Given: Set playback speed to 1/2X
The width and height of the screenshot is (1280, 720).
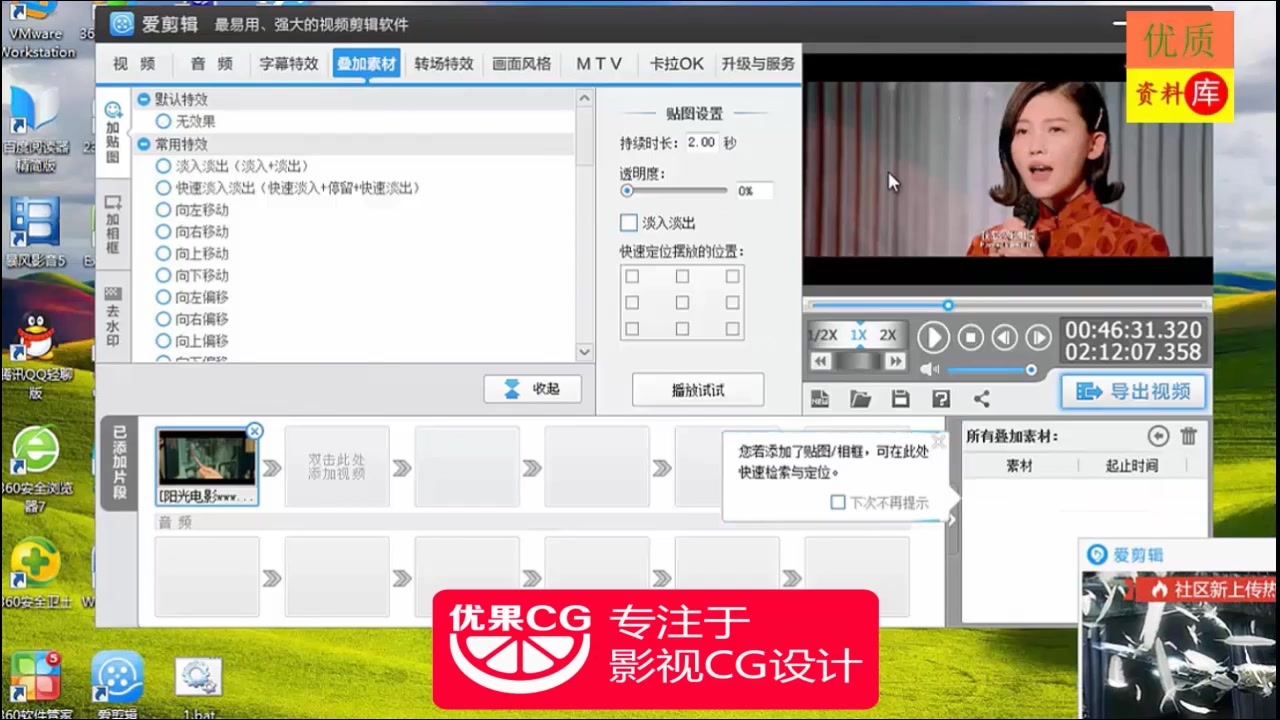Looking at the screenshot, I should 823,335.
